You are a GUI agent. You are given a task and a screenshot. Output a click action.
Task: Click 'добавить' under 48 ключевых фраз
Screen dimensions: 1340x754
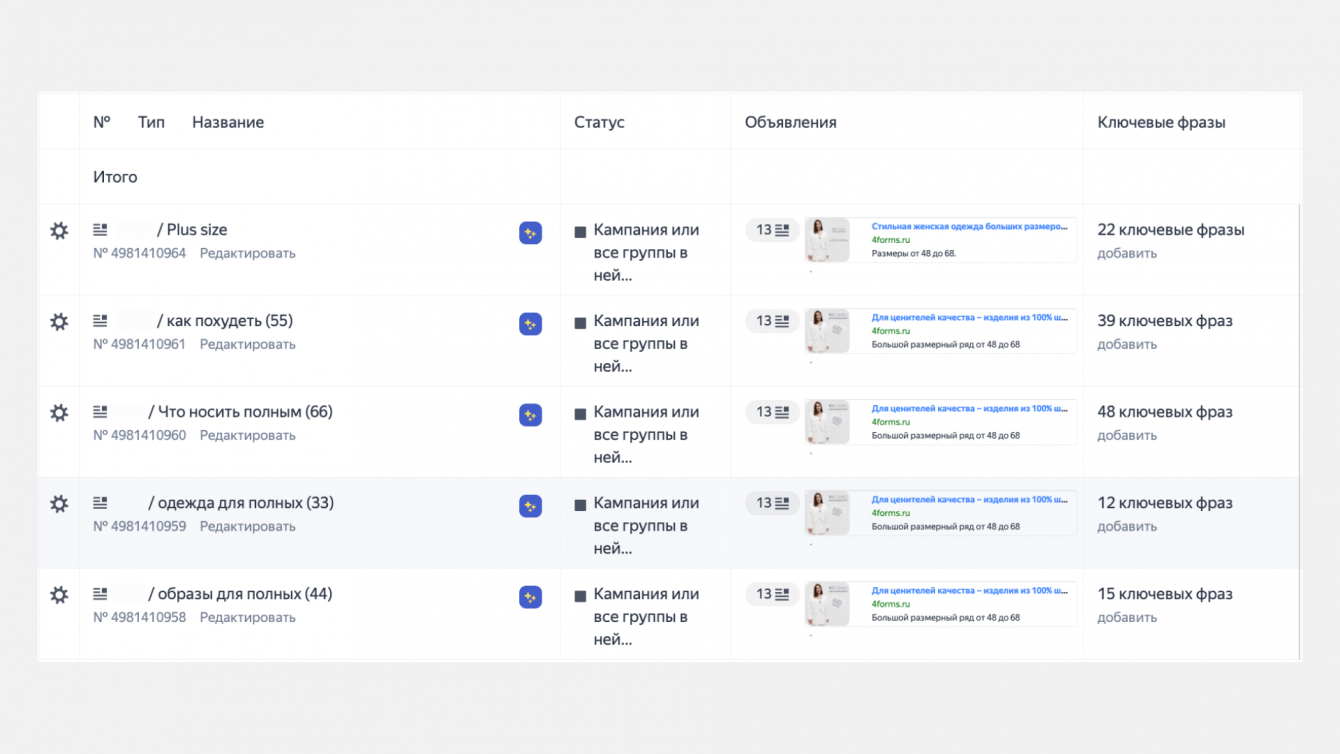pos(1127,436)
